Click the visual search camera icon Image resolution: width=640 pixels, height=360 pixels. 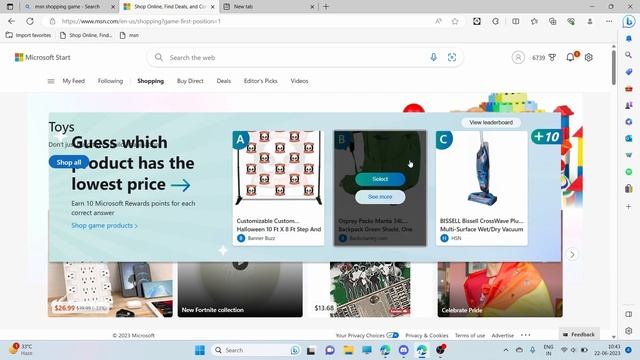pos(452,58)
